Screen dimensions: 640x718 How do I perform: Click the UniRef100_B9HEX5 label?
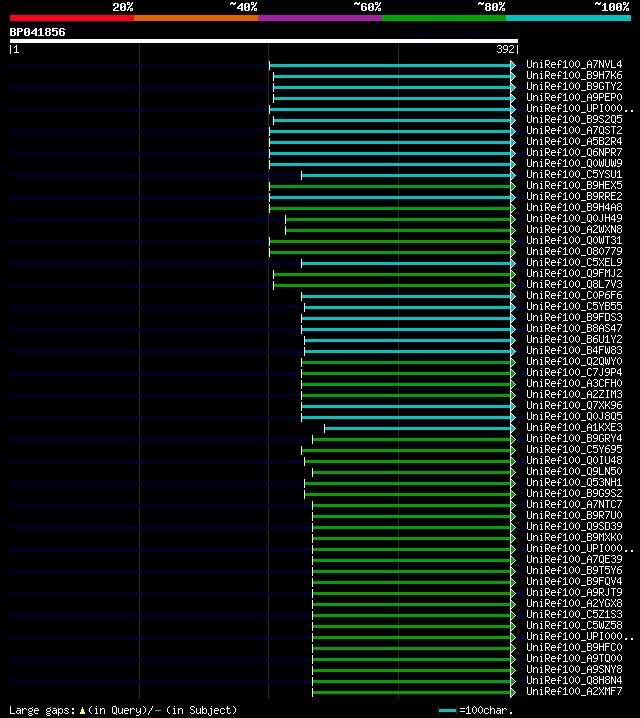(x=574, y=185)
